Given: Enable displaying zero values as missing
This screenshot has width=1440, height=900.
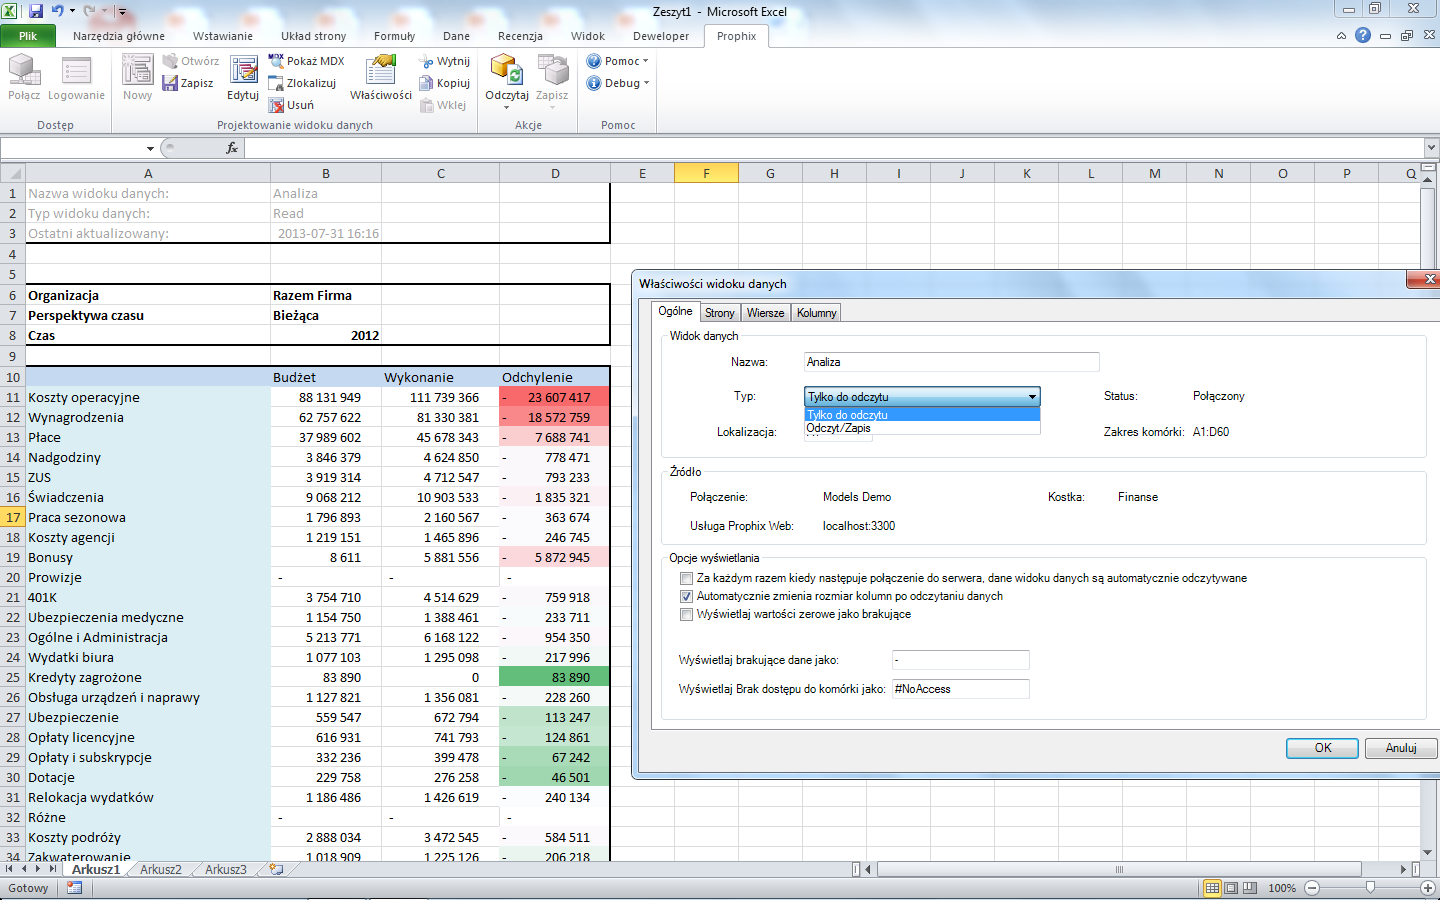Looking at the screenshot, I should coord(686,614).
